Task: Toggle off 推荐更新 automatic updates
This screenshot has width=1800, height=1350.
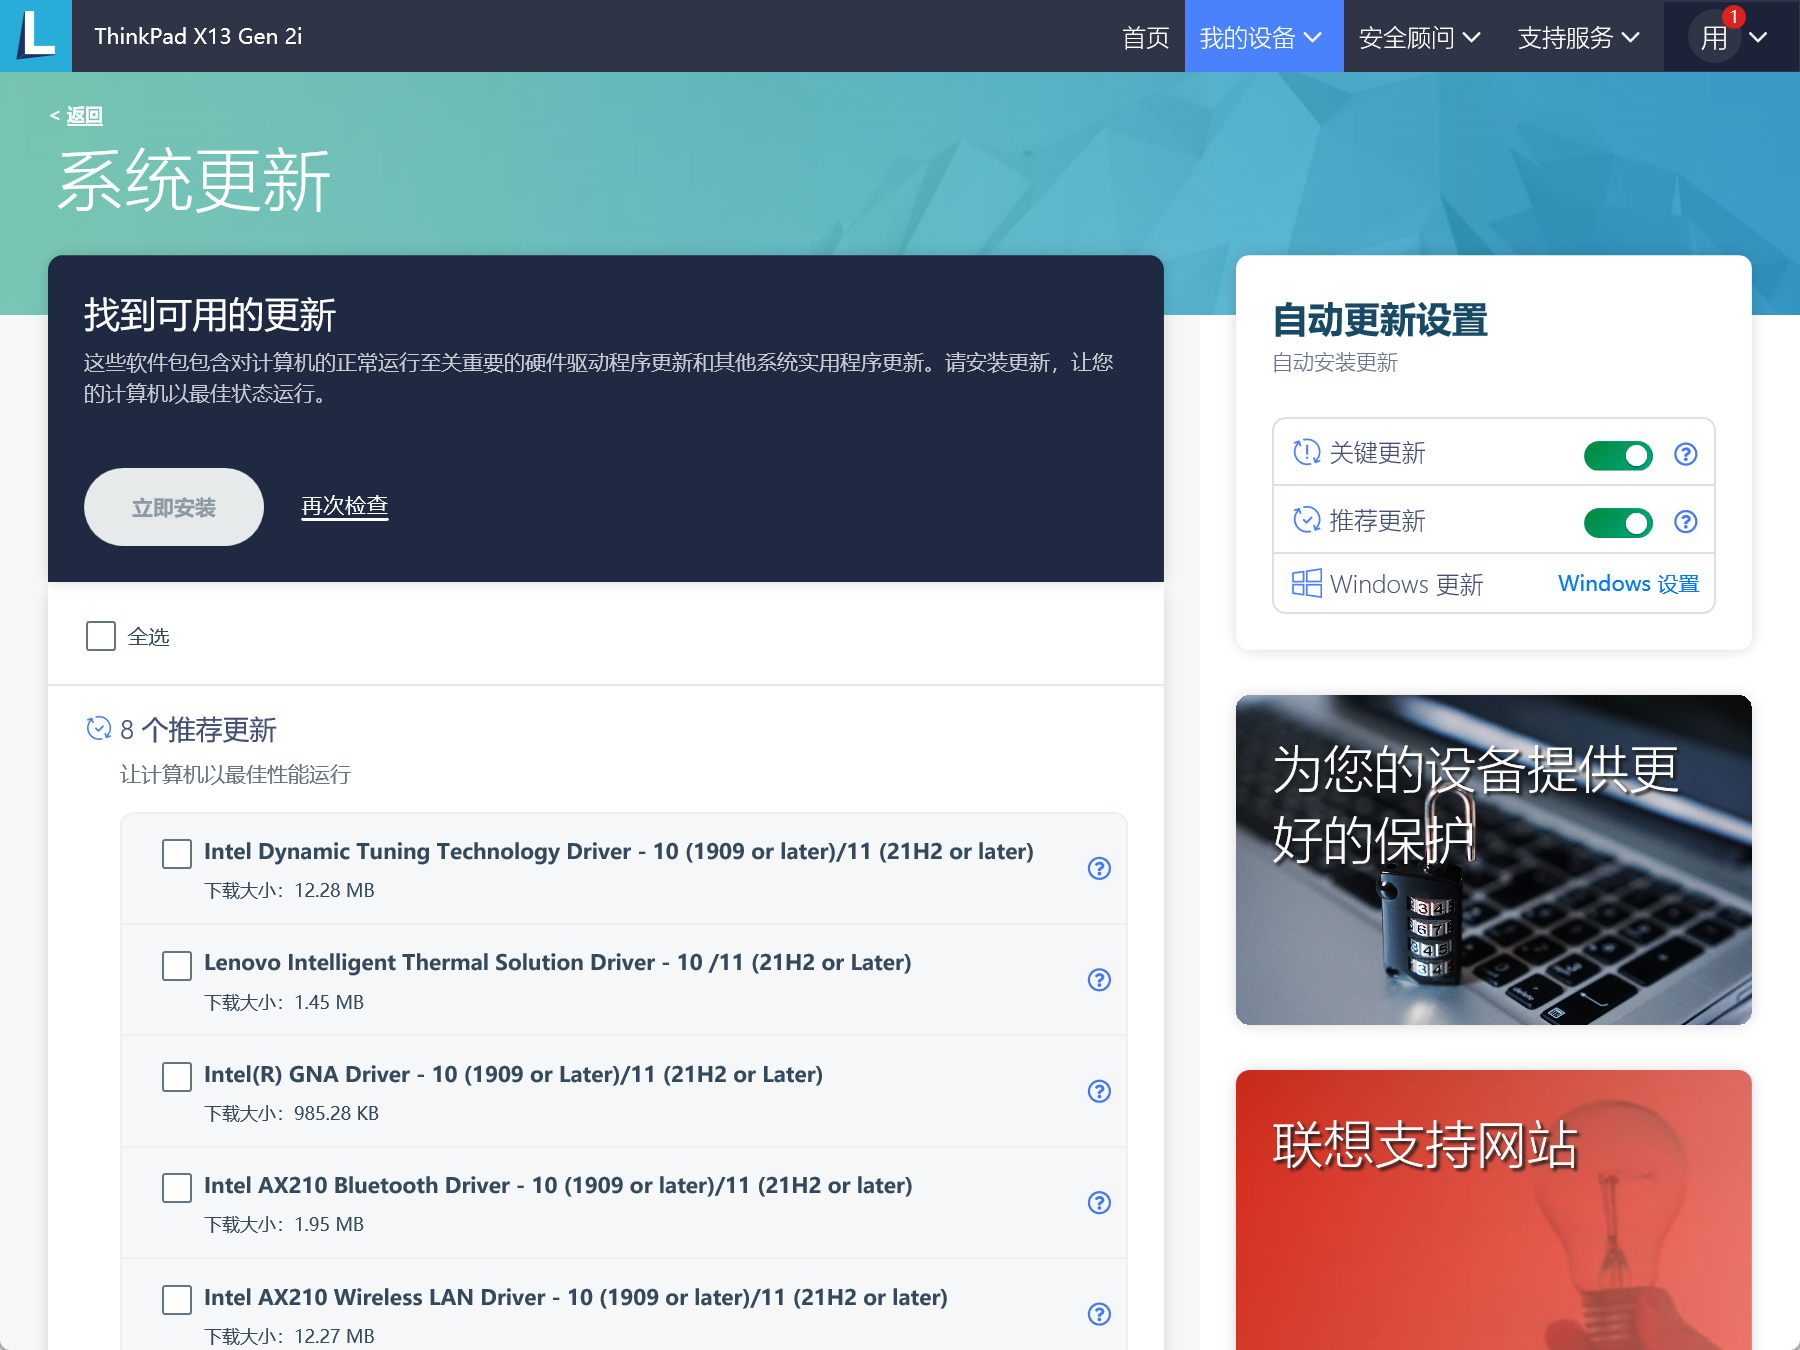Action: click(x=1618, y=522)
